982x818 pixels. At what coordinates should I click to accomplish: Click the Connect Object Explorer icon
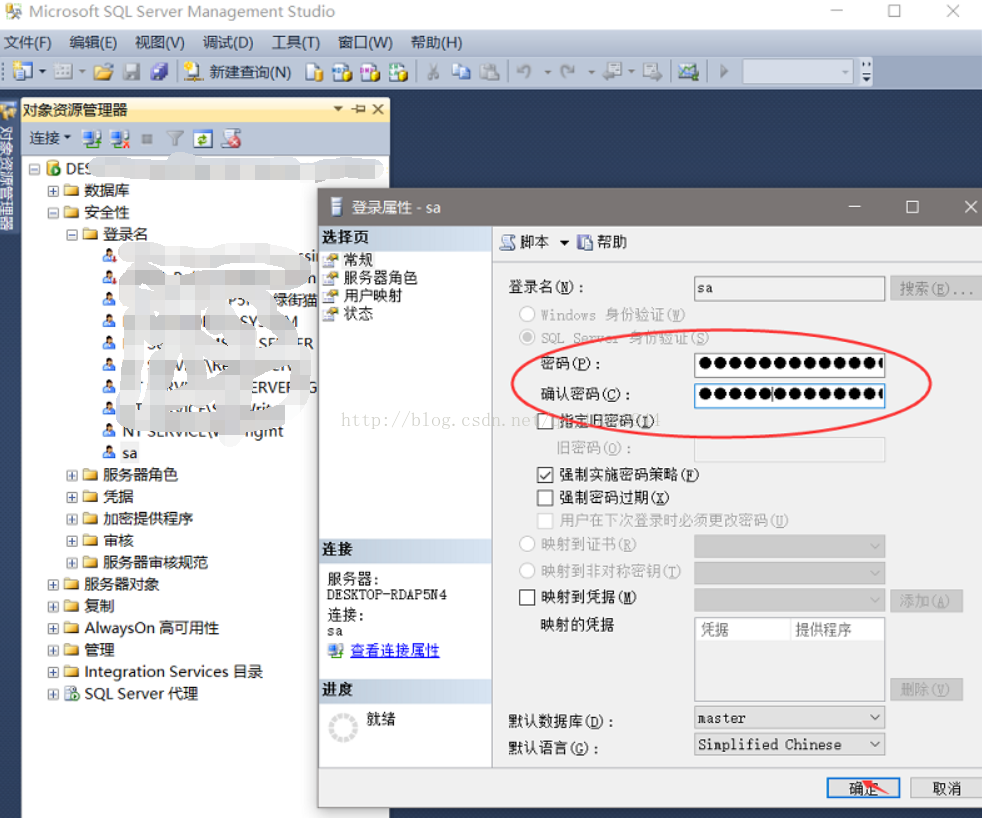92,138
